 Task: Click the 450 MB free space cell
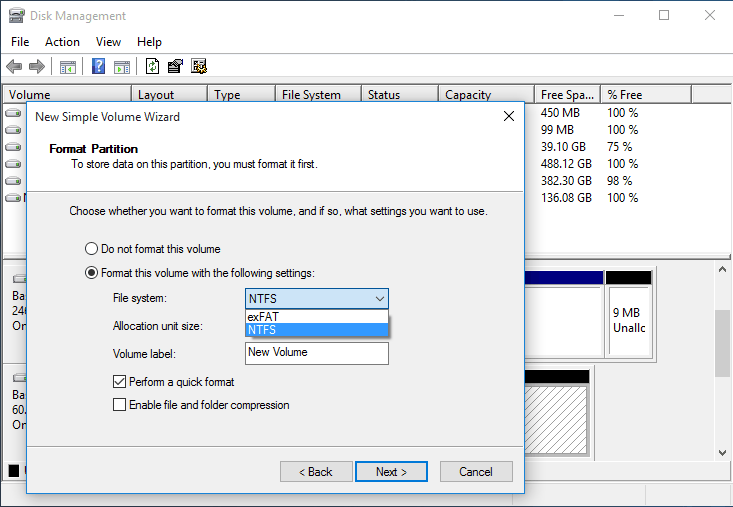pos(560,113)
